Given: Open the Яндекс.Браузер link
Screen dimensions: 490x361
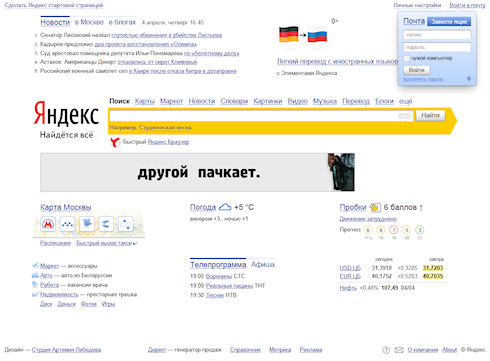Looking at the screenshot, I should coord(168,142).
